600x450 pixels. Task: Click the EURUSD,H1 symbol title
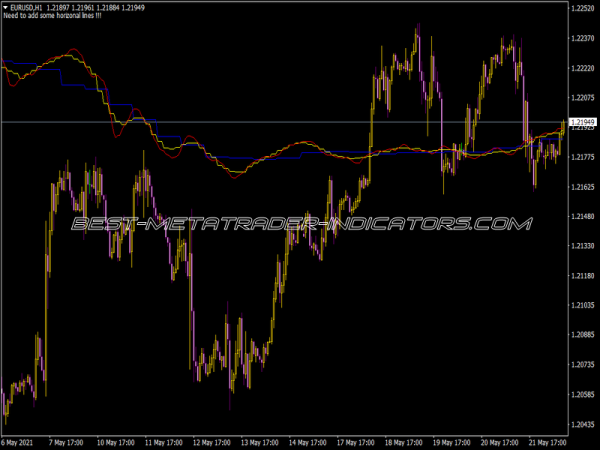pos(29,8)
